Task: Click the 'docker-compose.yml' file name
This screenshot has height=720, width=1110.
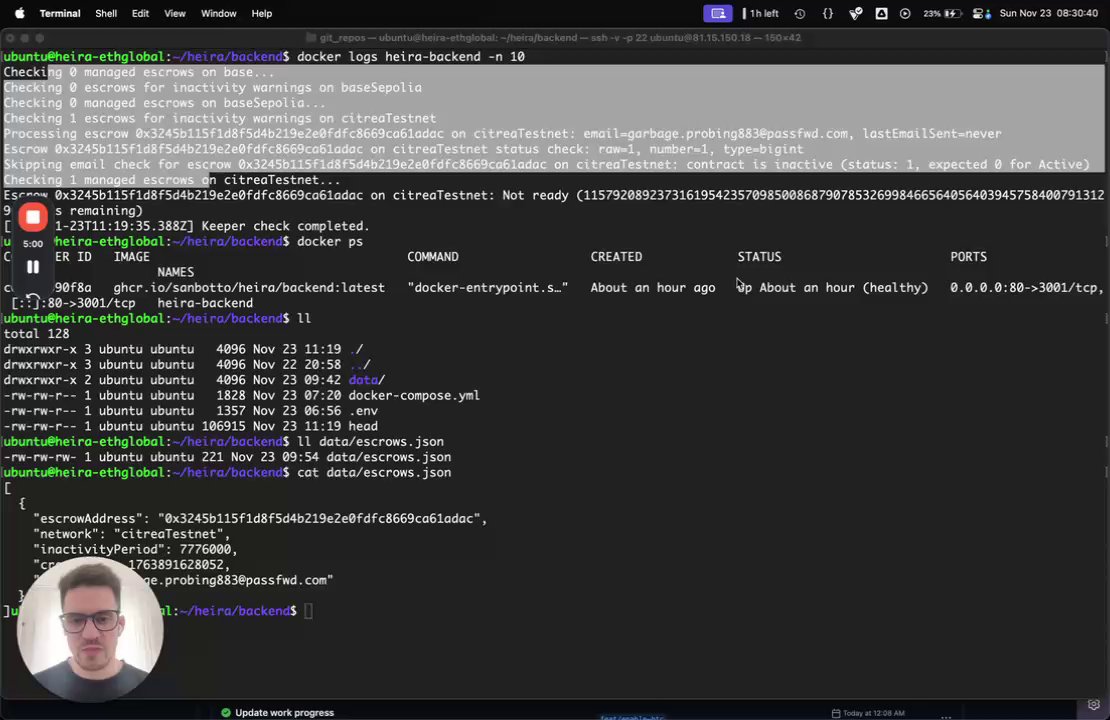Action: point(414,395)
